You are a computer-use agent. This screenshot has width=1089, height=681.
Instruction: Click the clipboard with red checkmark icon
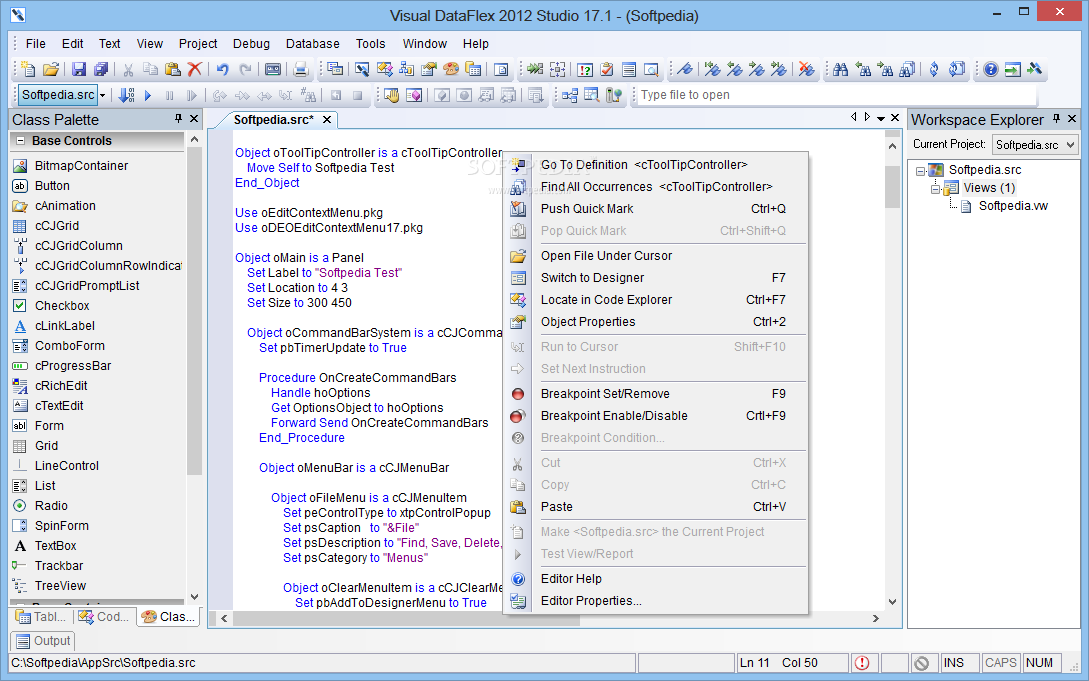click(607, 69)
